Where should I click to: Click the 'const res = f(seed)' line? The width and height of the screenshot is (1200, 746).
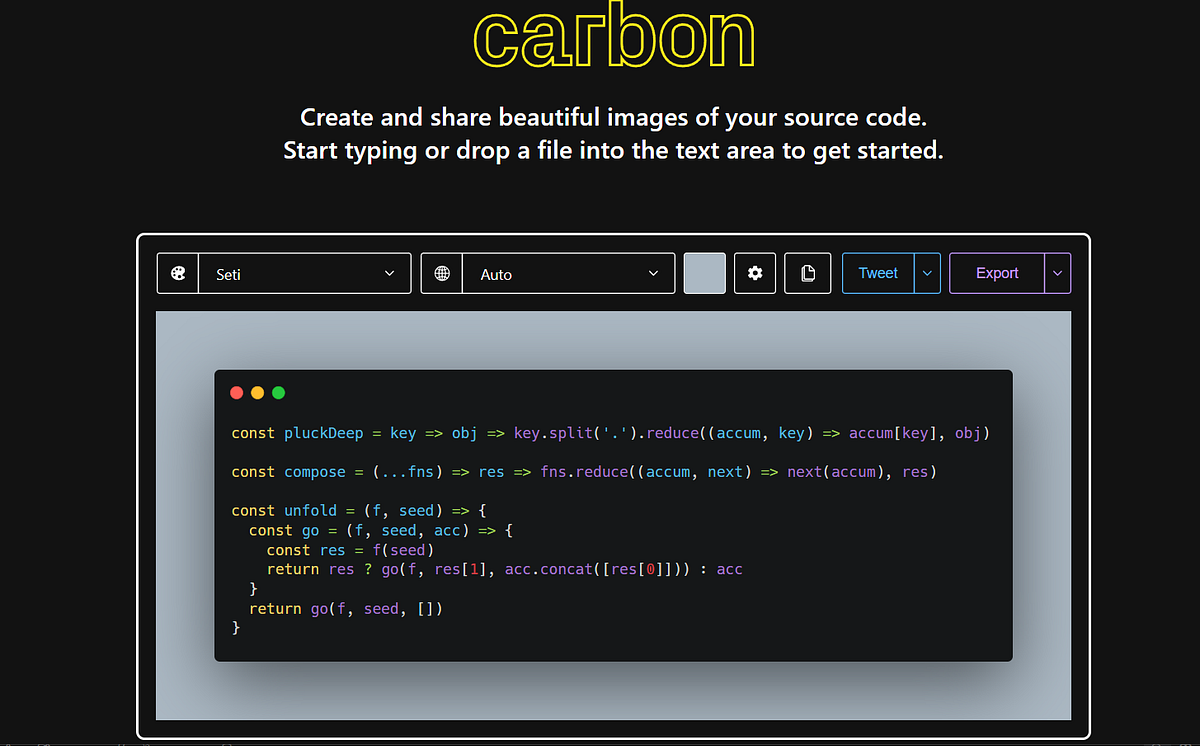[x=350, y=550]
